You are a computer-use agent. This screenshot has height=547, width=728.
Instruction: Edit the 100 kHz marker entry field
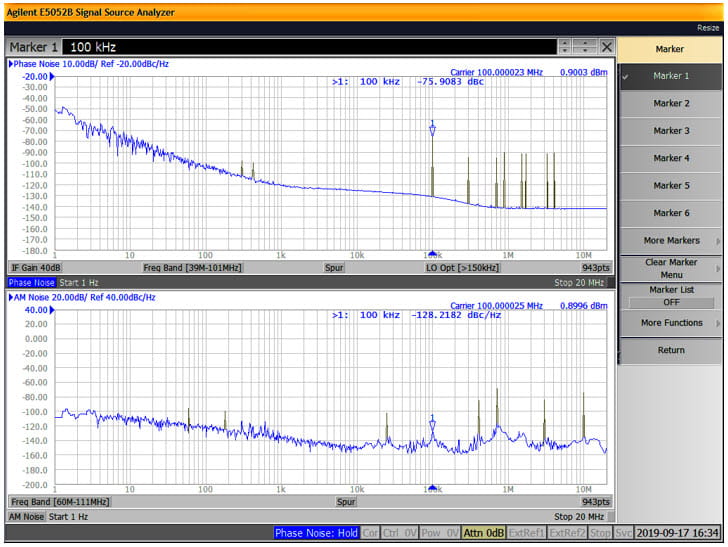309,47
